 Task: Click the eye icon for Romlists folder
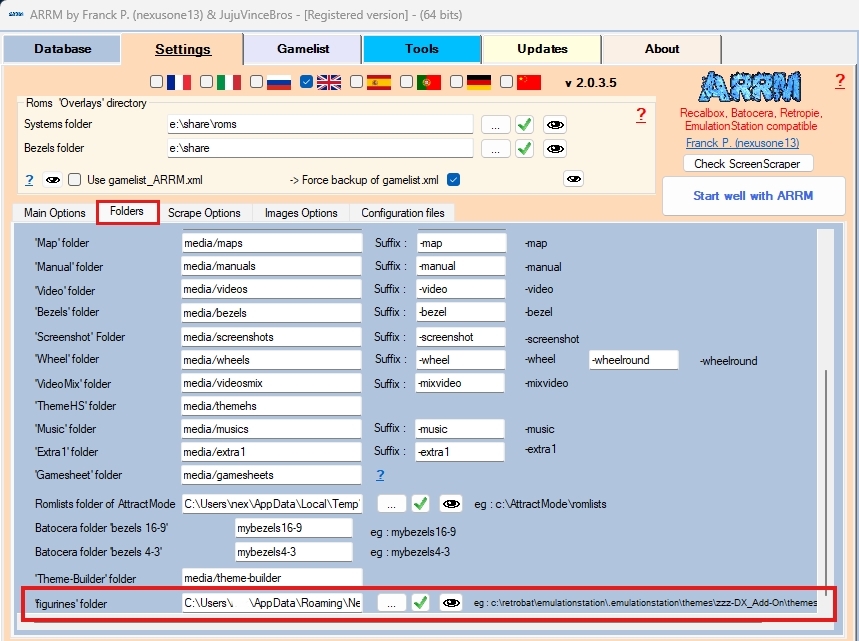click(x=451, y=503)
